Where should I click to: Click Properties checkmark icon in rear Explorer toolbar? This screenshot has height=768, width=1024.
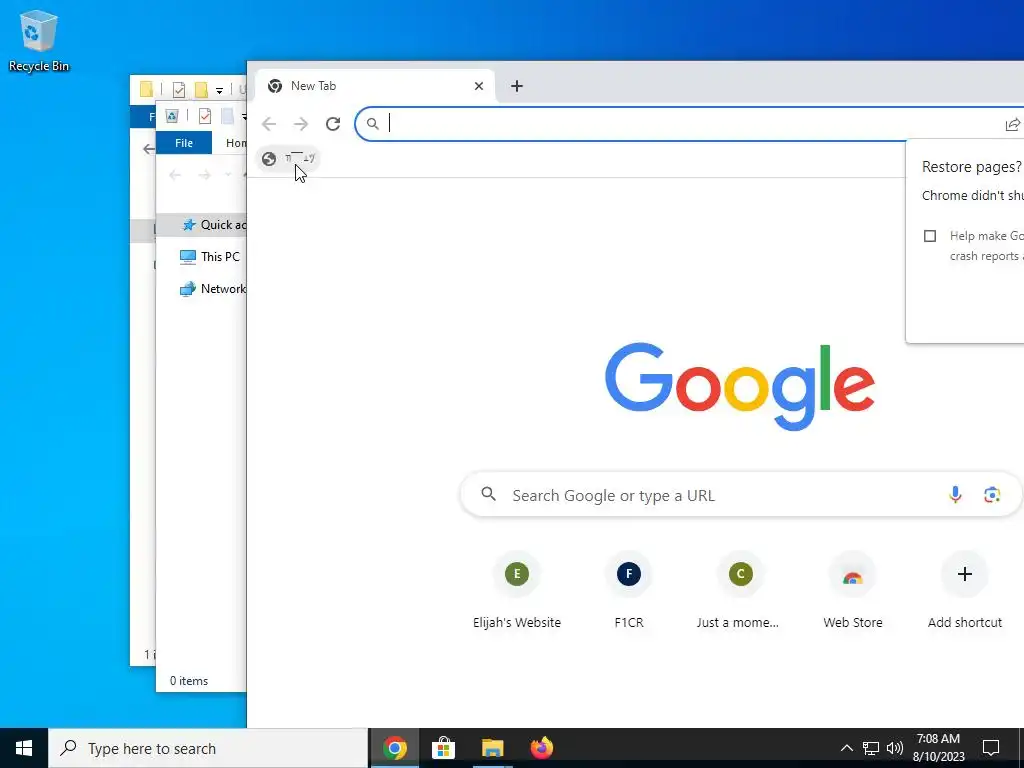click(178, 89)
